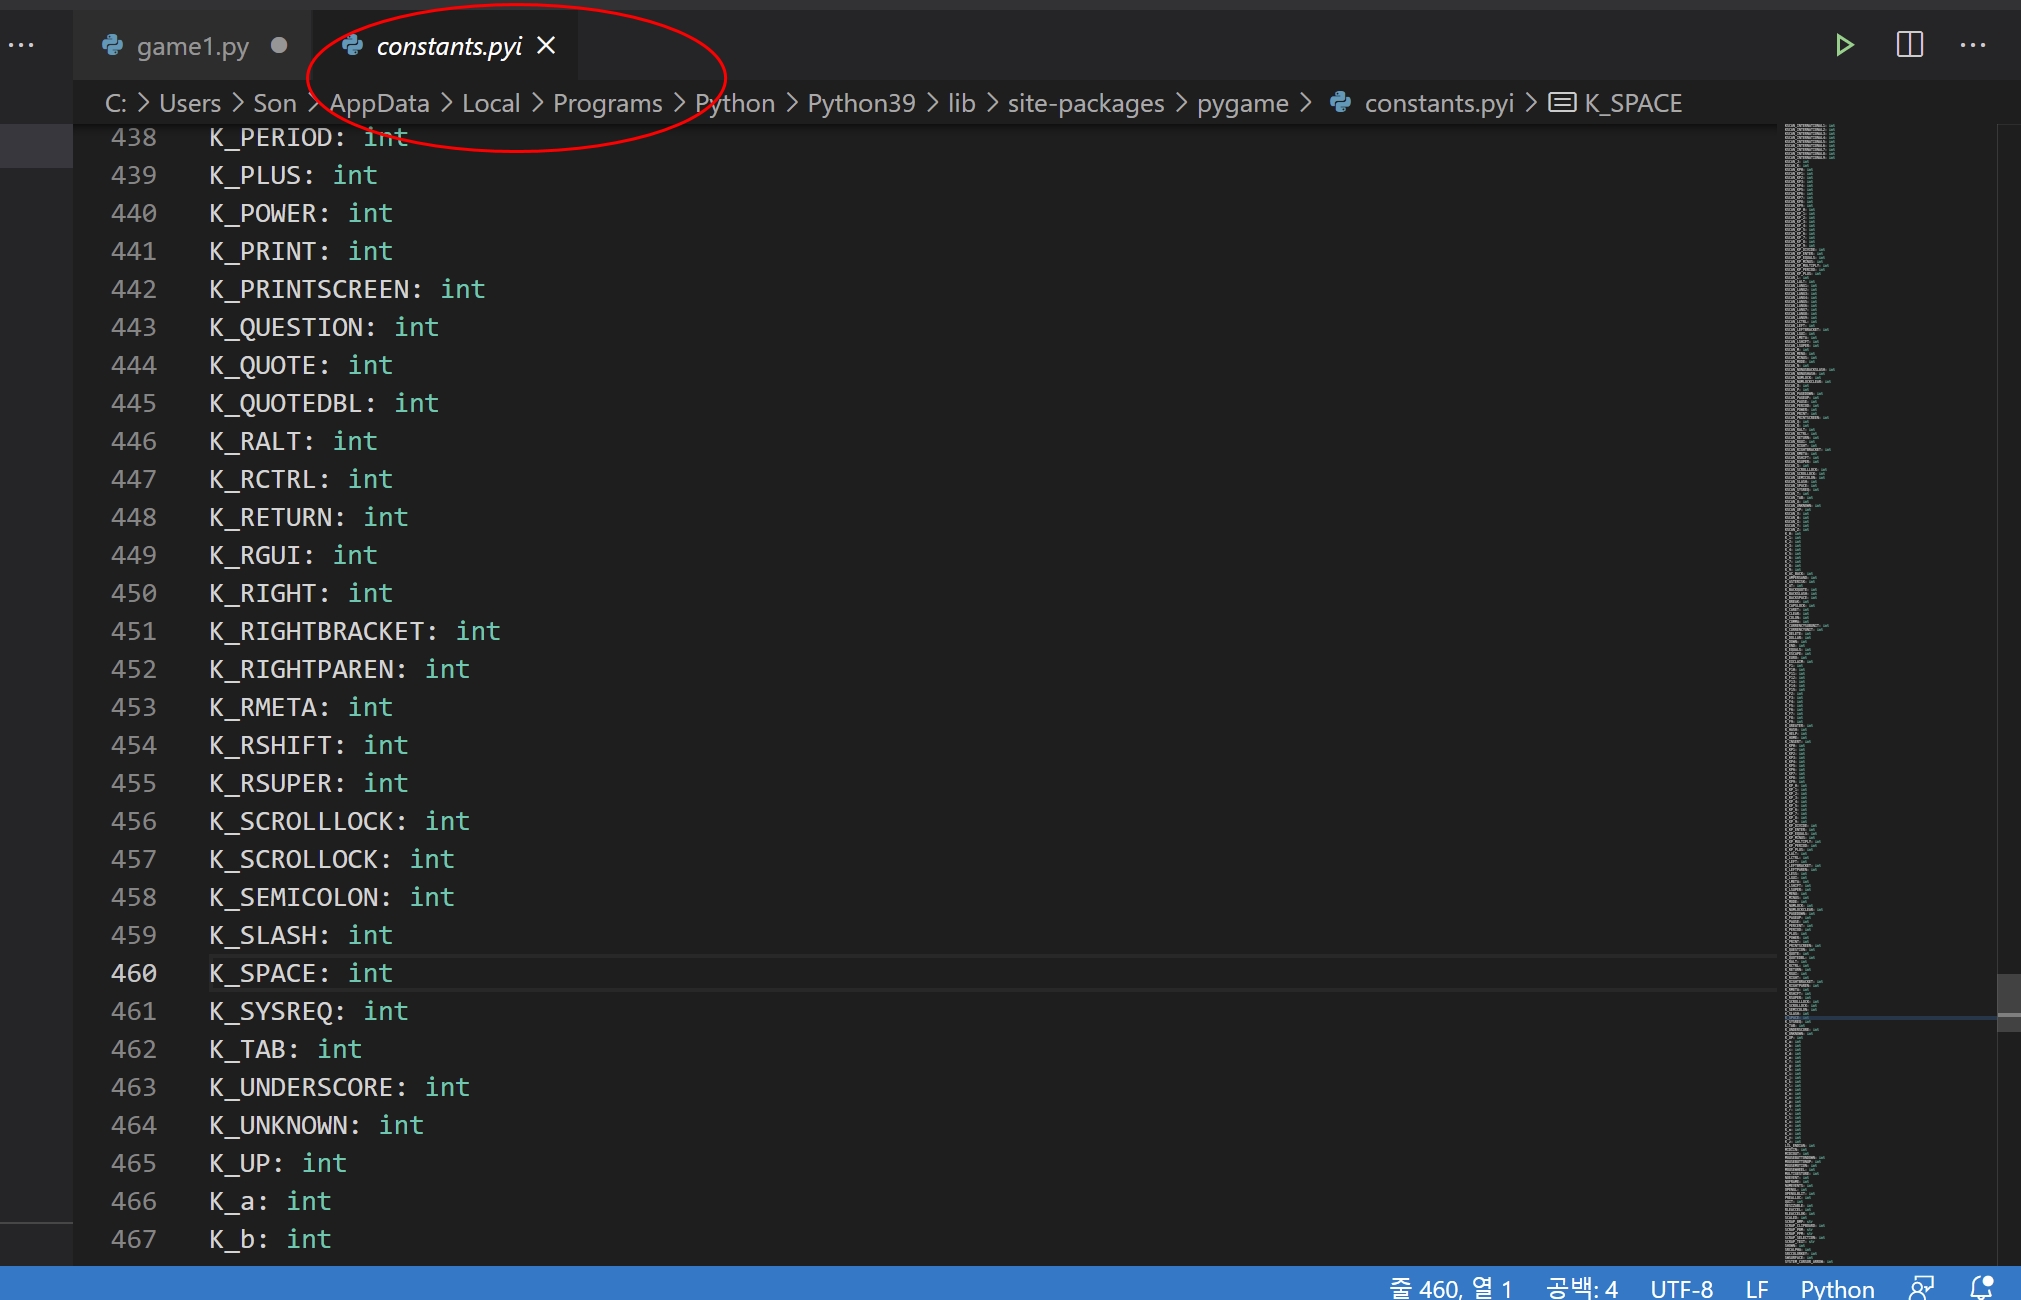Click the notifications bell in status bar

click(x=1981, y=1288)
